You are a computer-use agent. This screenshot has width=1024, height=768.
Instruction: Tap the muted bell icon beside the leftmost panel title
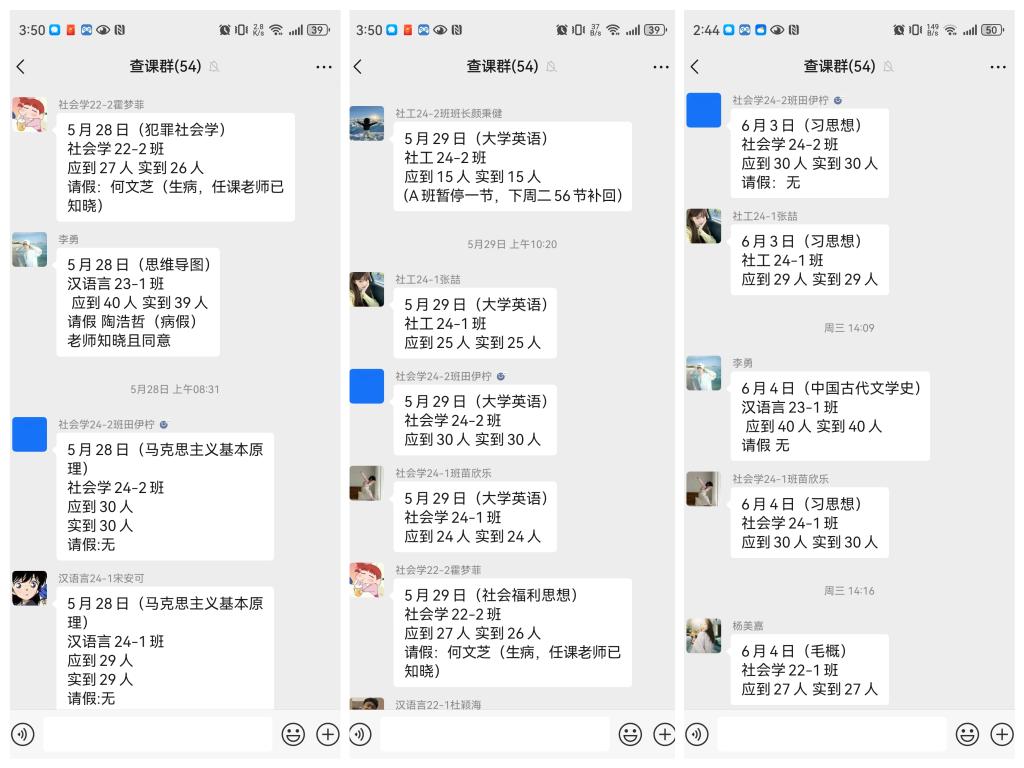214,67
